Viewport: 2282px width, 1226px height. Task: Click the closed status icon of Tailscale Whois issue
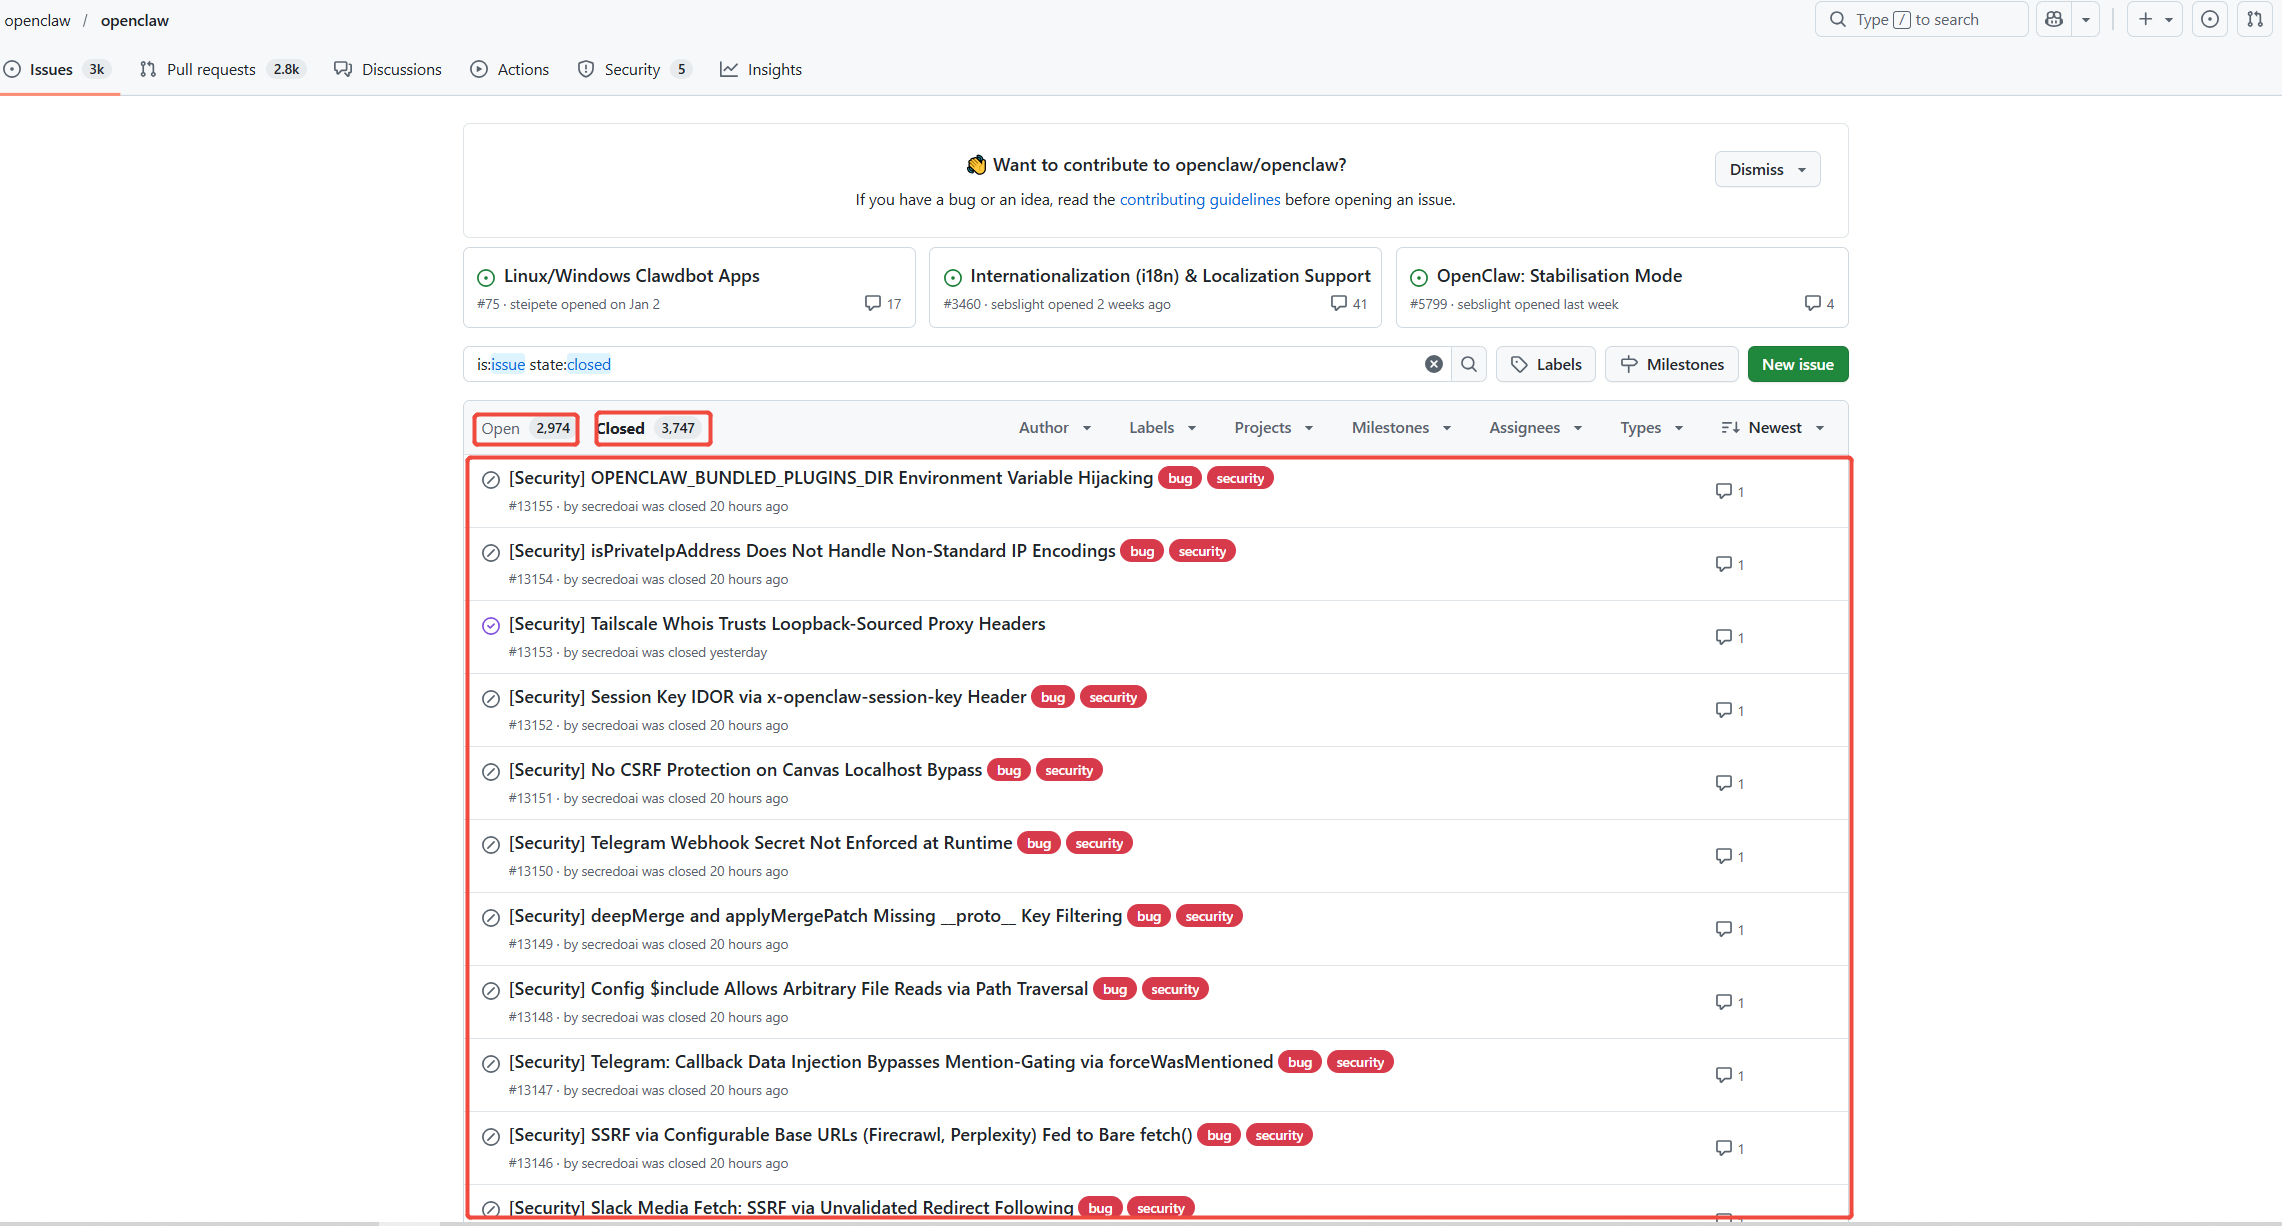tap(490, 626)
